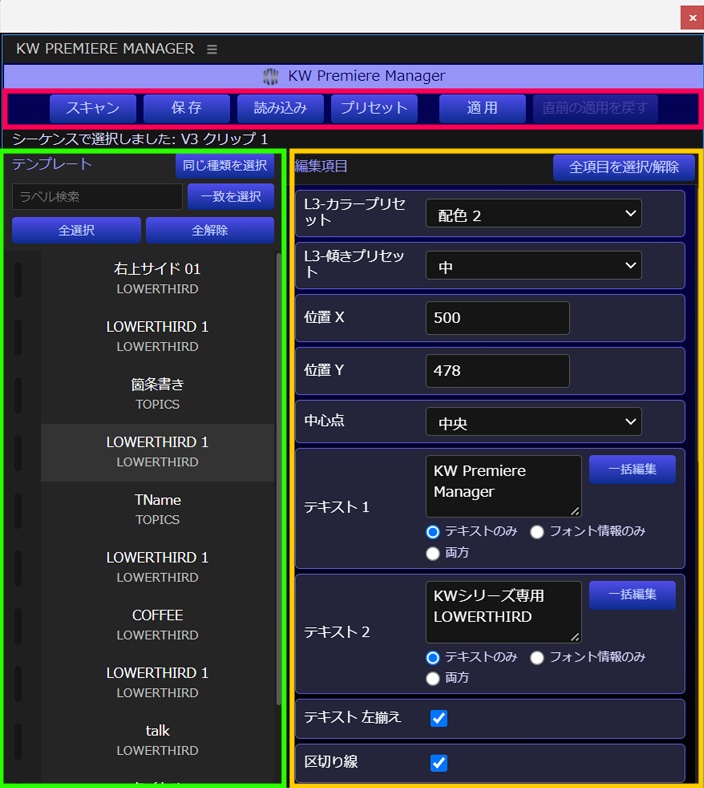Select the COFFEE template

157,625
